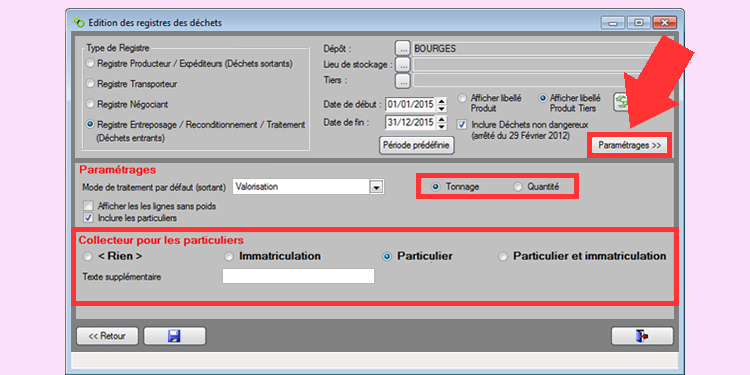Select Registre Entreposage / Reconditionnement option
This screenshot has height=375, width=750.
90,124
